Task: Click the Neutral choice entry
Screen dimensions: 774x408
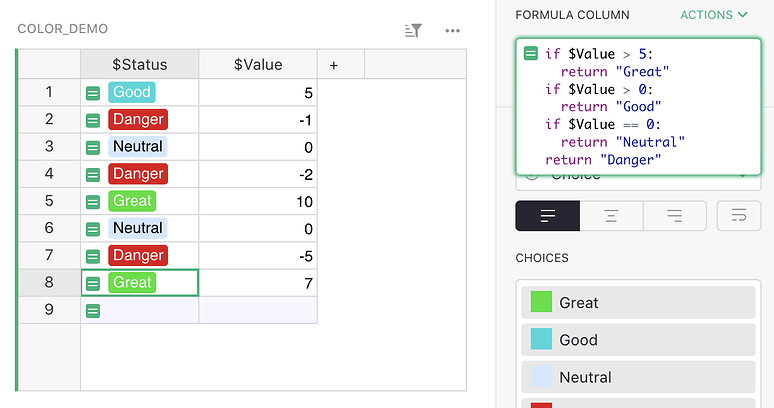Action: [x=637, y=377]
